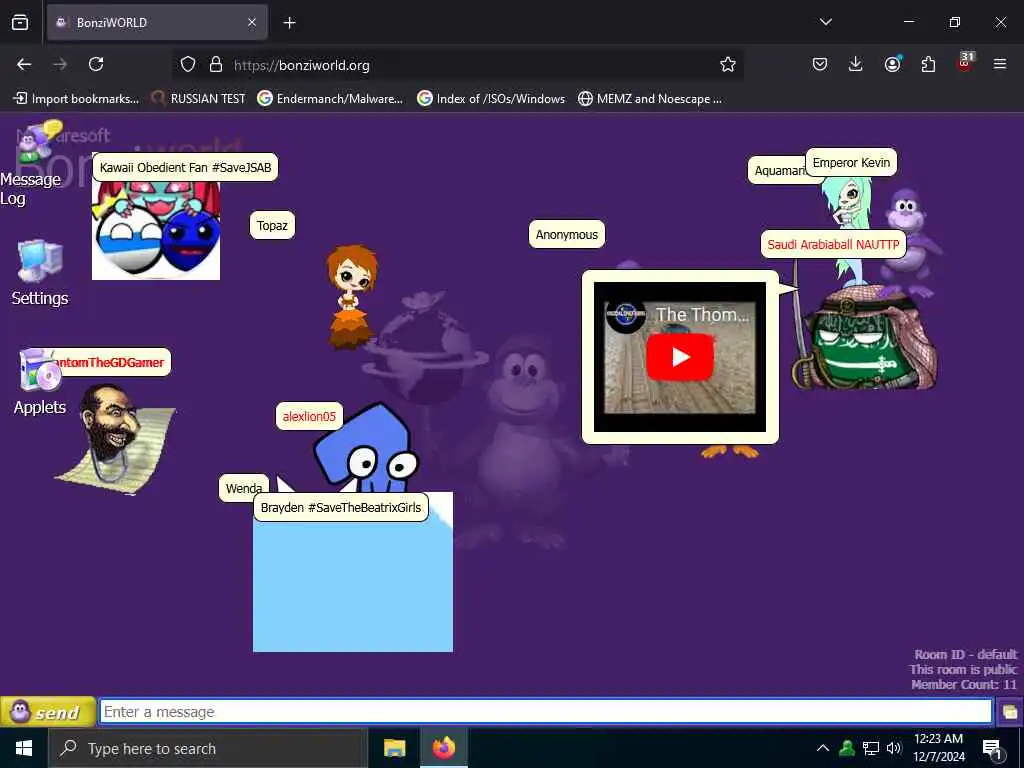
Task: Reload the BonziWORLD page
Action: (x=96, y=64)
